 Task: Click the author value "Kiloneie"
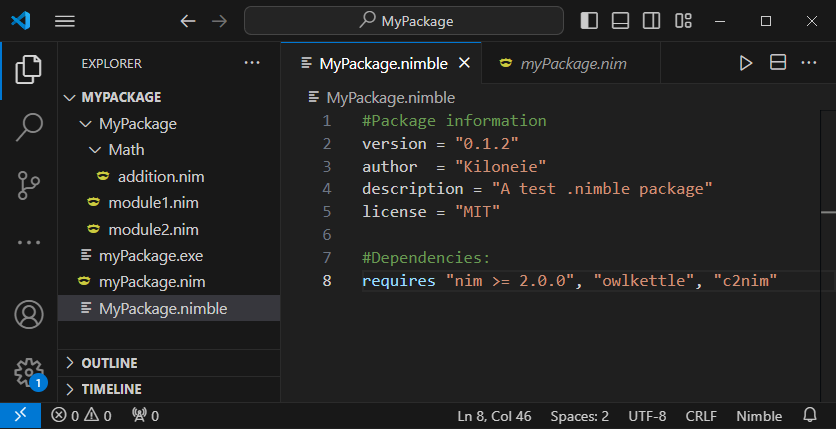tap(501, 167)
